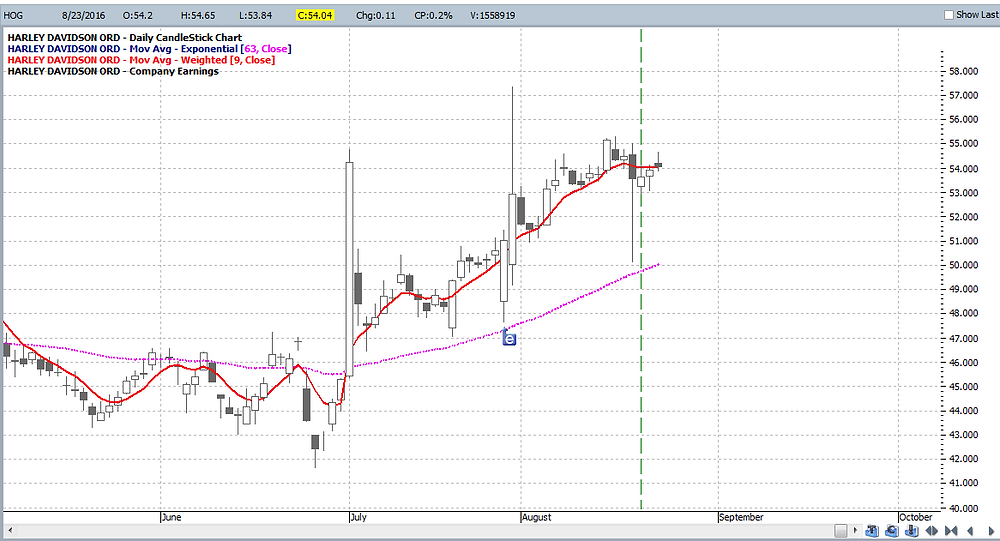The height and width of the screenshot is (541, 1000).
Task: Click the CP:0.2% value
Action: pos(433,15)
